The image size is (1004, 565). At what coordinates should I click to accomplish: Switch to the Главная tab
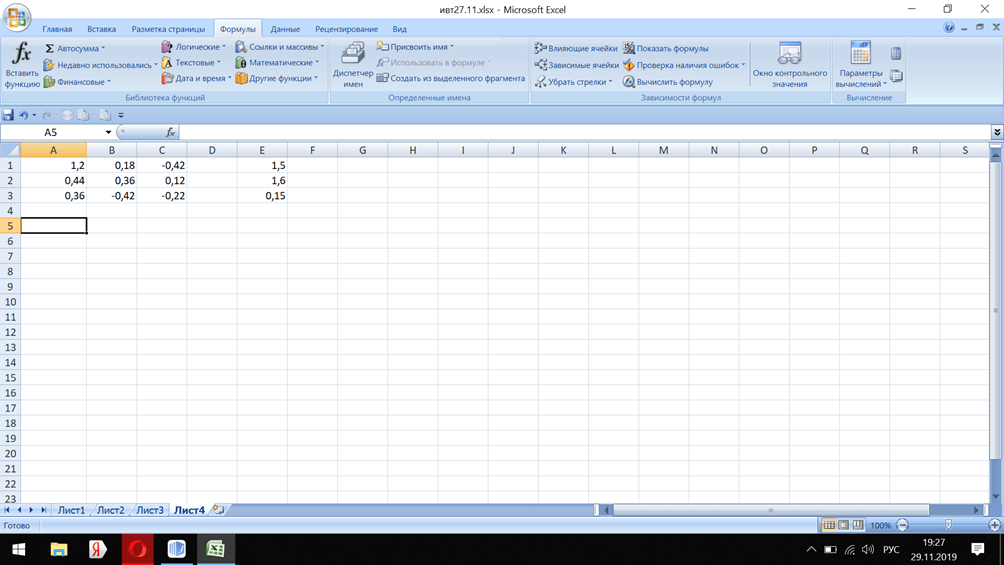[x=57, y=29]
